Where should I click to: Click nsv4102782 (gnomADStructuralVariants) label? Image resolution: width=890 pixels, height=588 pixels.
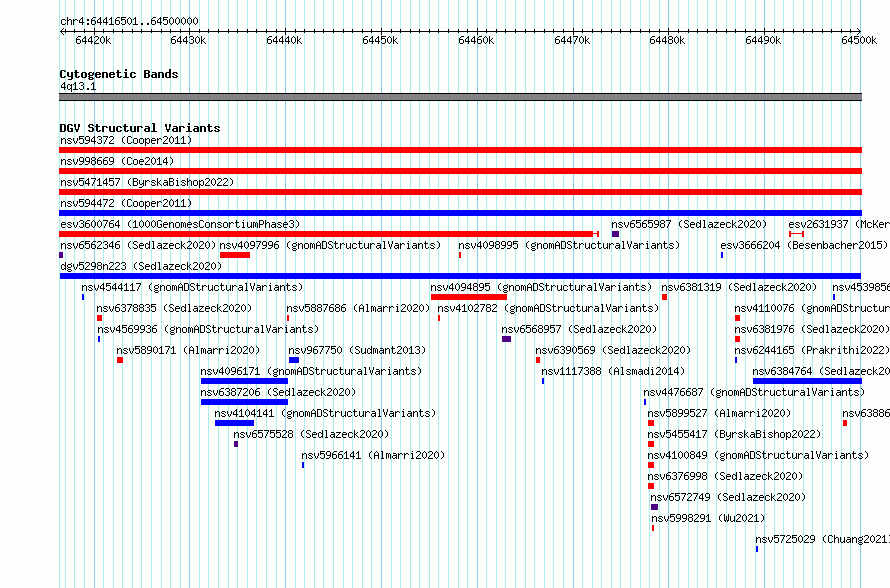tap(548, 308)
